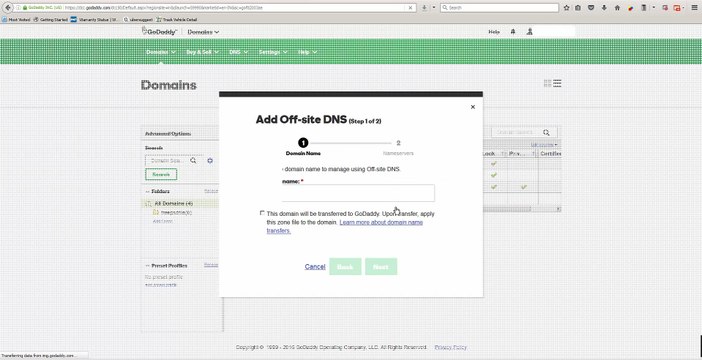
Task: Open the ubersuggest bookmark
Action: [x=138, y=20]
